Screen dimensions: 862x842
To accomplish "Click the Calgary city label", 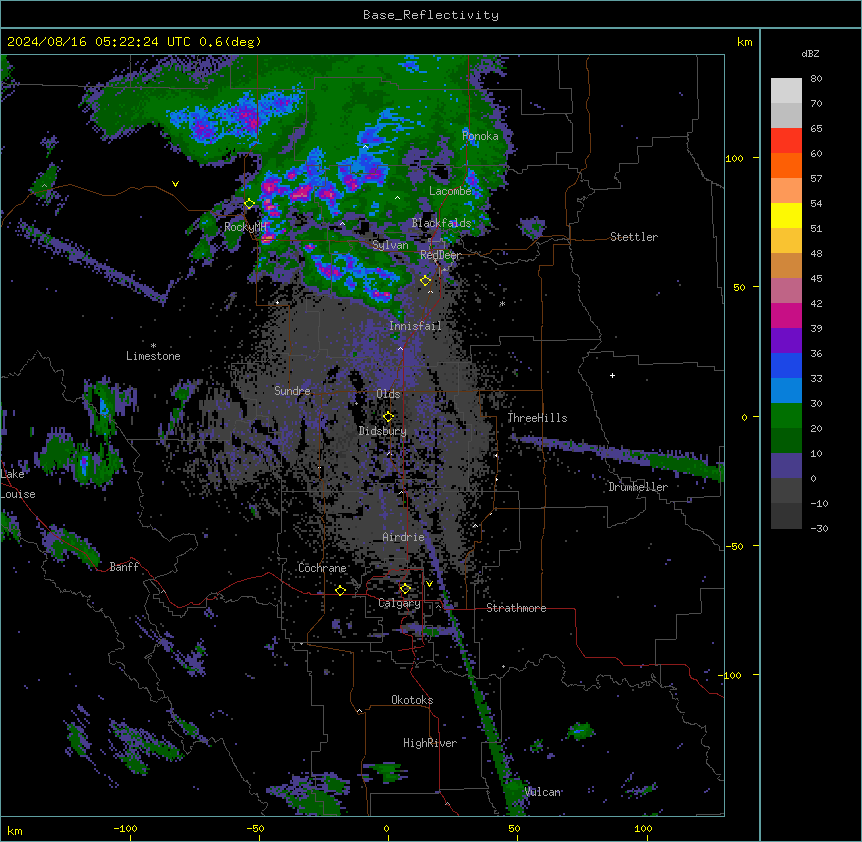I will 399,603.
